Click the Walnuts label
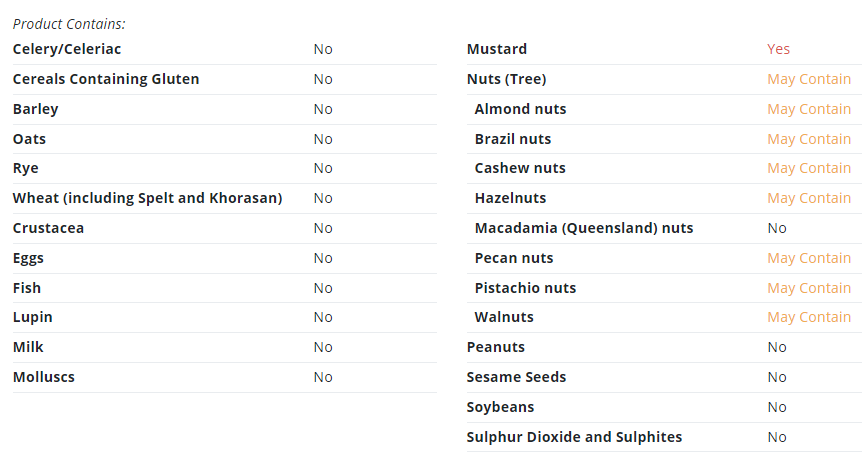The height and width of the screenshot is (452, 862). pyautogui.click(x=504, y=317)
